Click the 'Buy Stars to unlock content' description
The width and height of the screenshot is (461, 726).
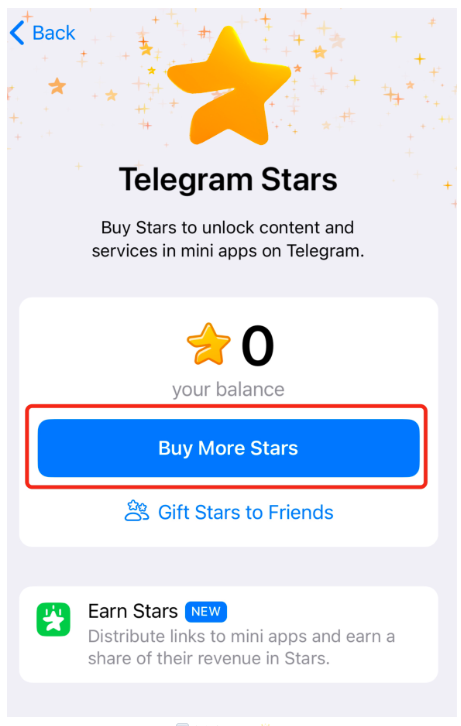228,239
